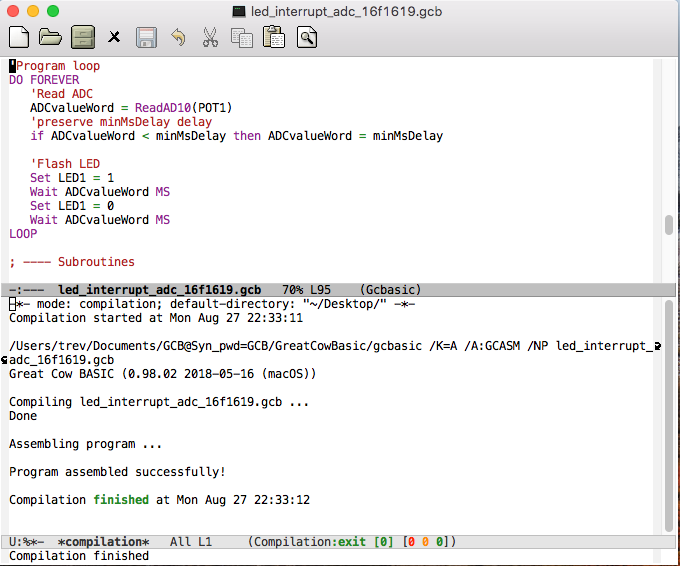
Task: Click the ReadAD10 function call
Action: 163,108
